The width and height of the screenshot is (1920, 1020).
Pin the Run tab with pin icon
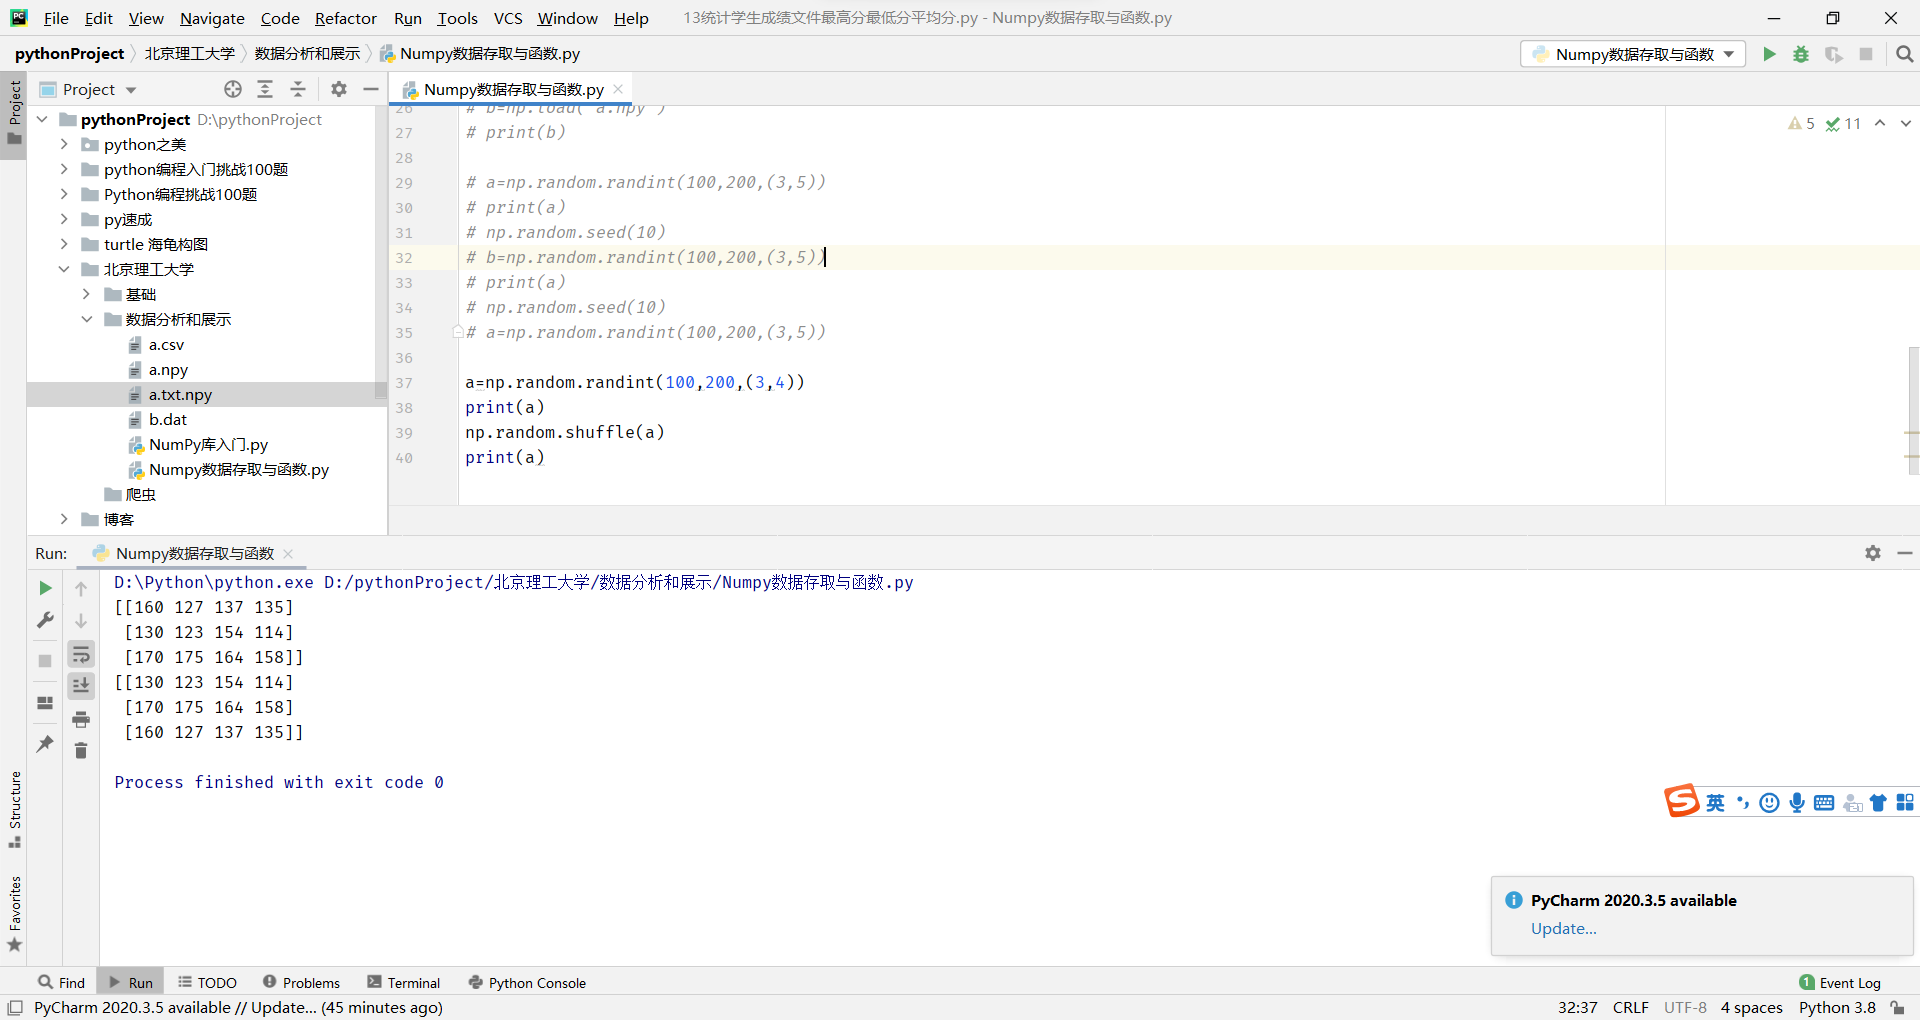coord(45,744)
